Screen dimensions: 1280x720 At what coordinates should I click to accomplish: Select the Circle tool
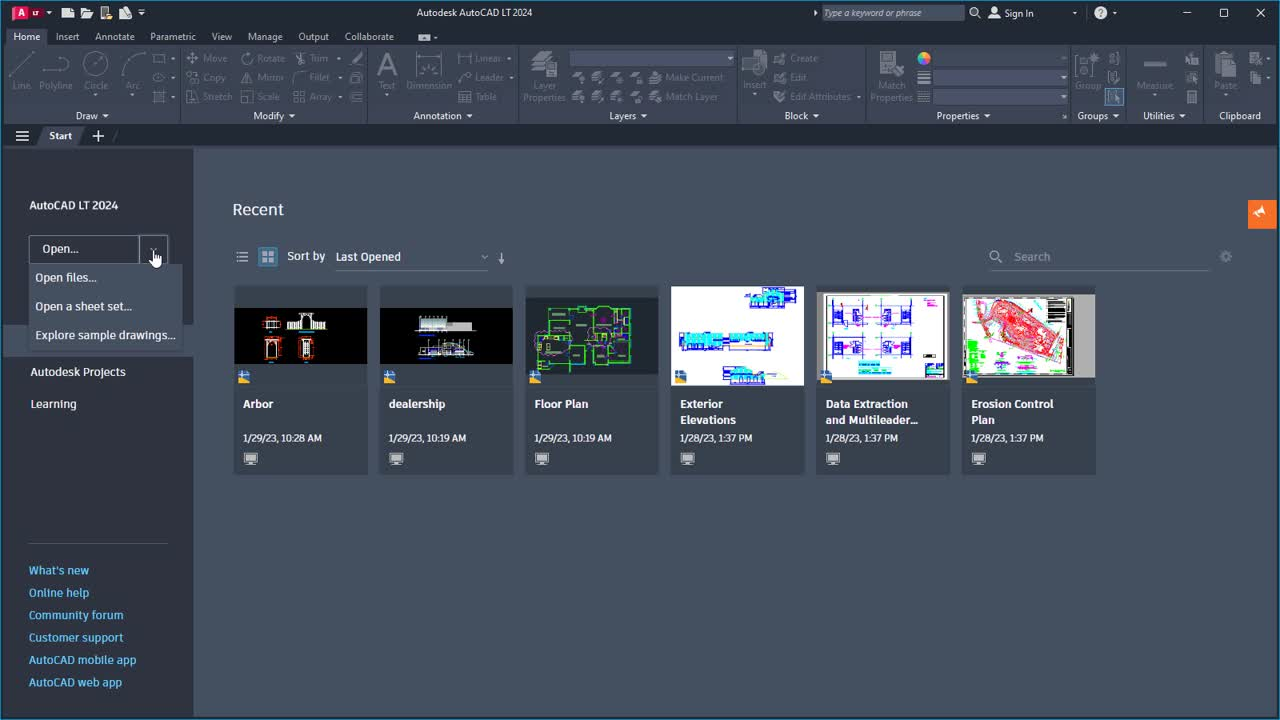96,72
